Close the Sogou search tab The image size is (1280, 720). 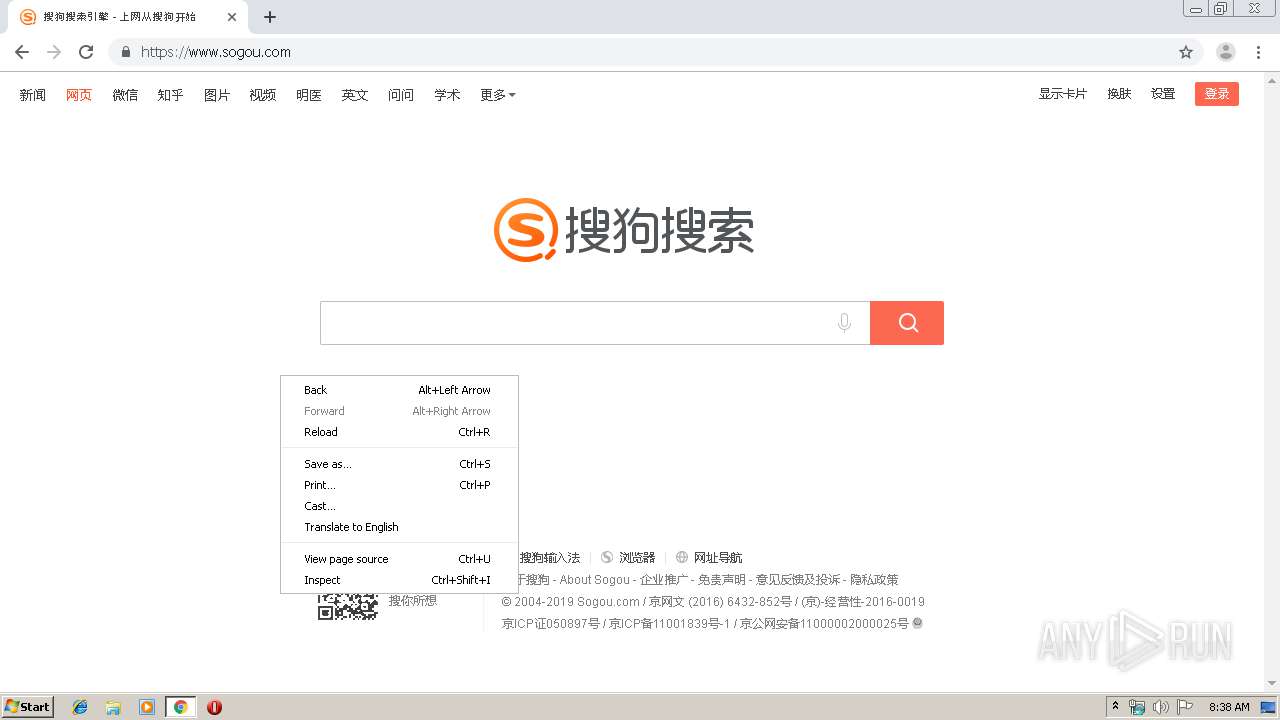point(232,17)
